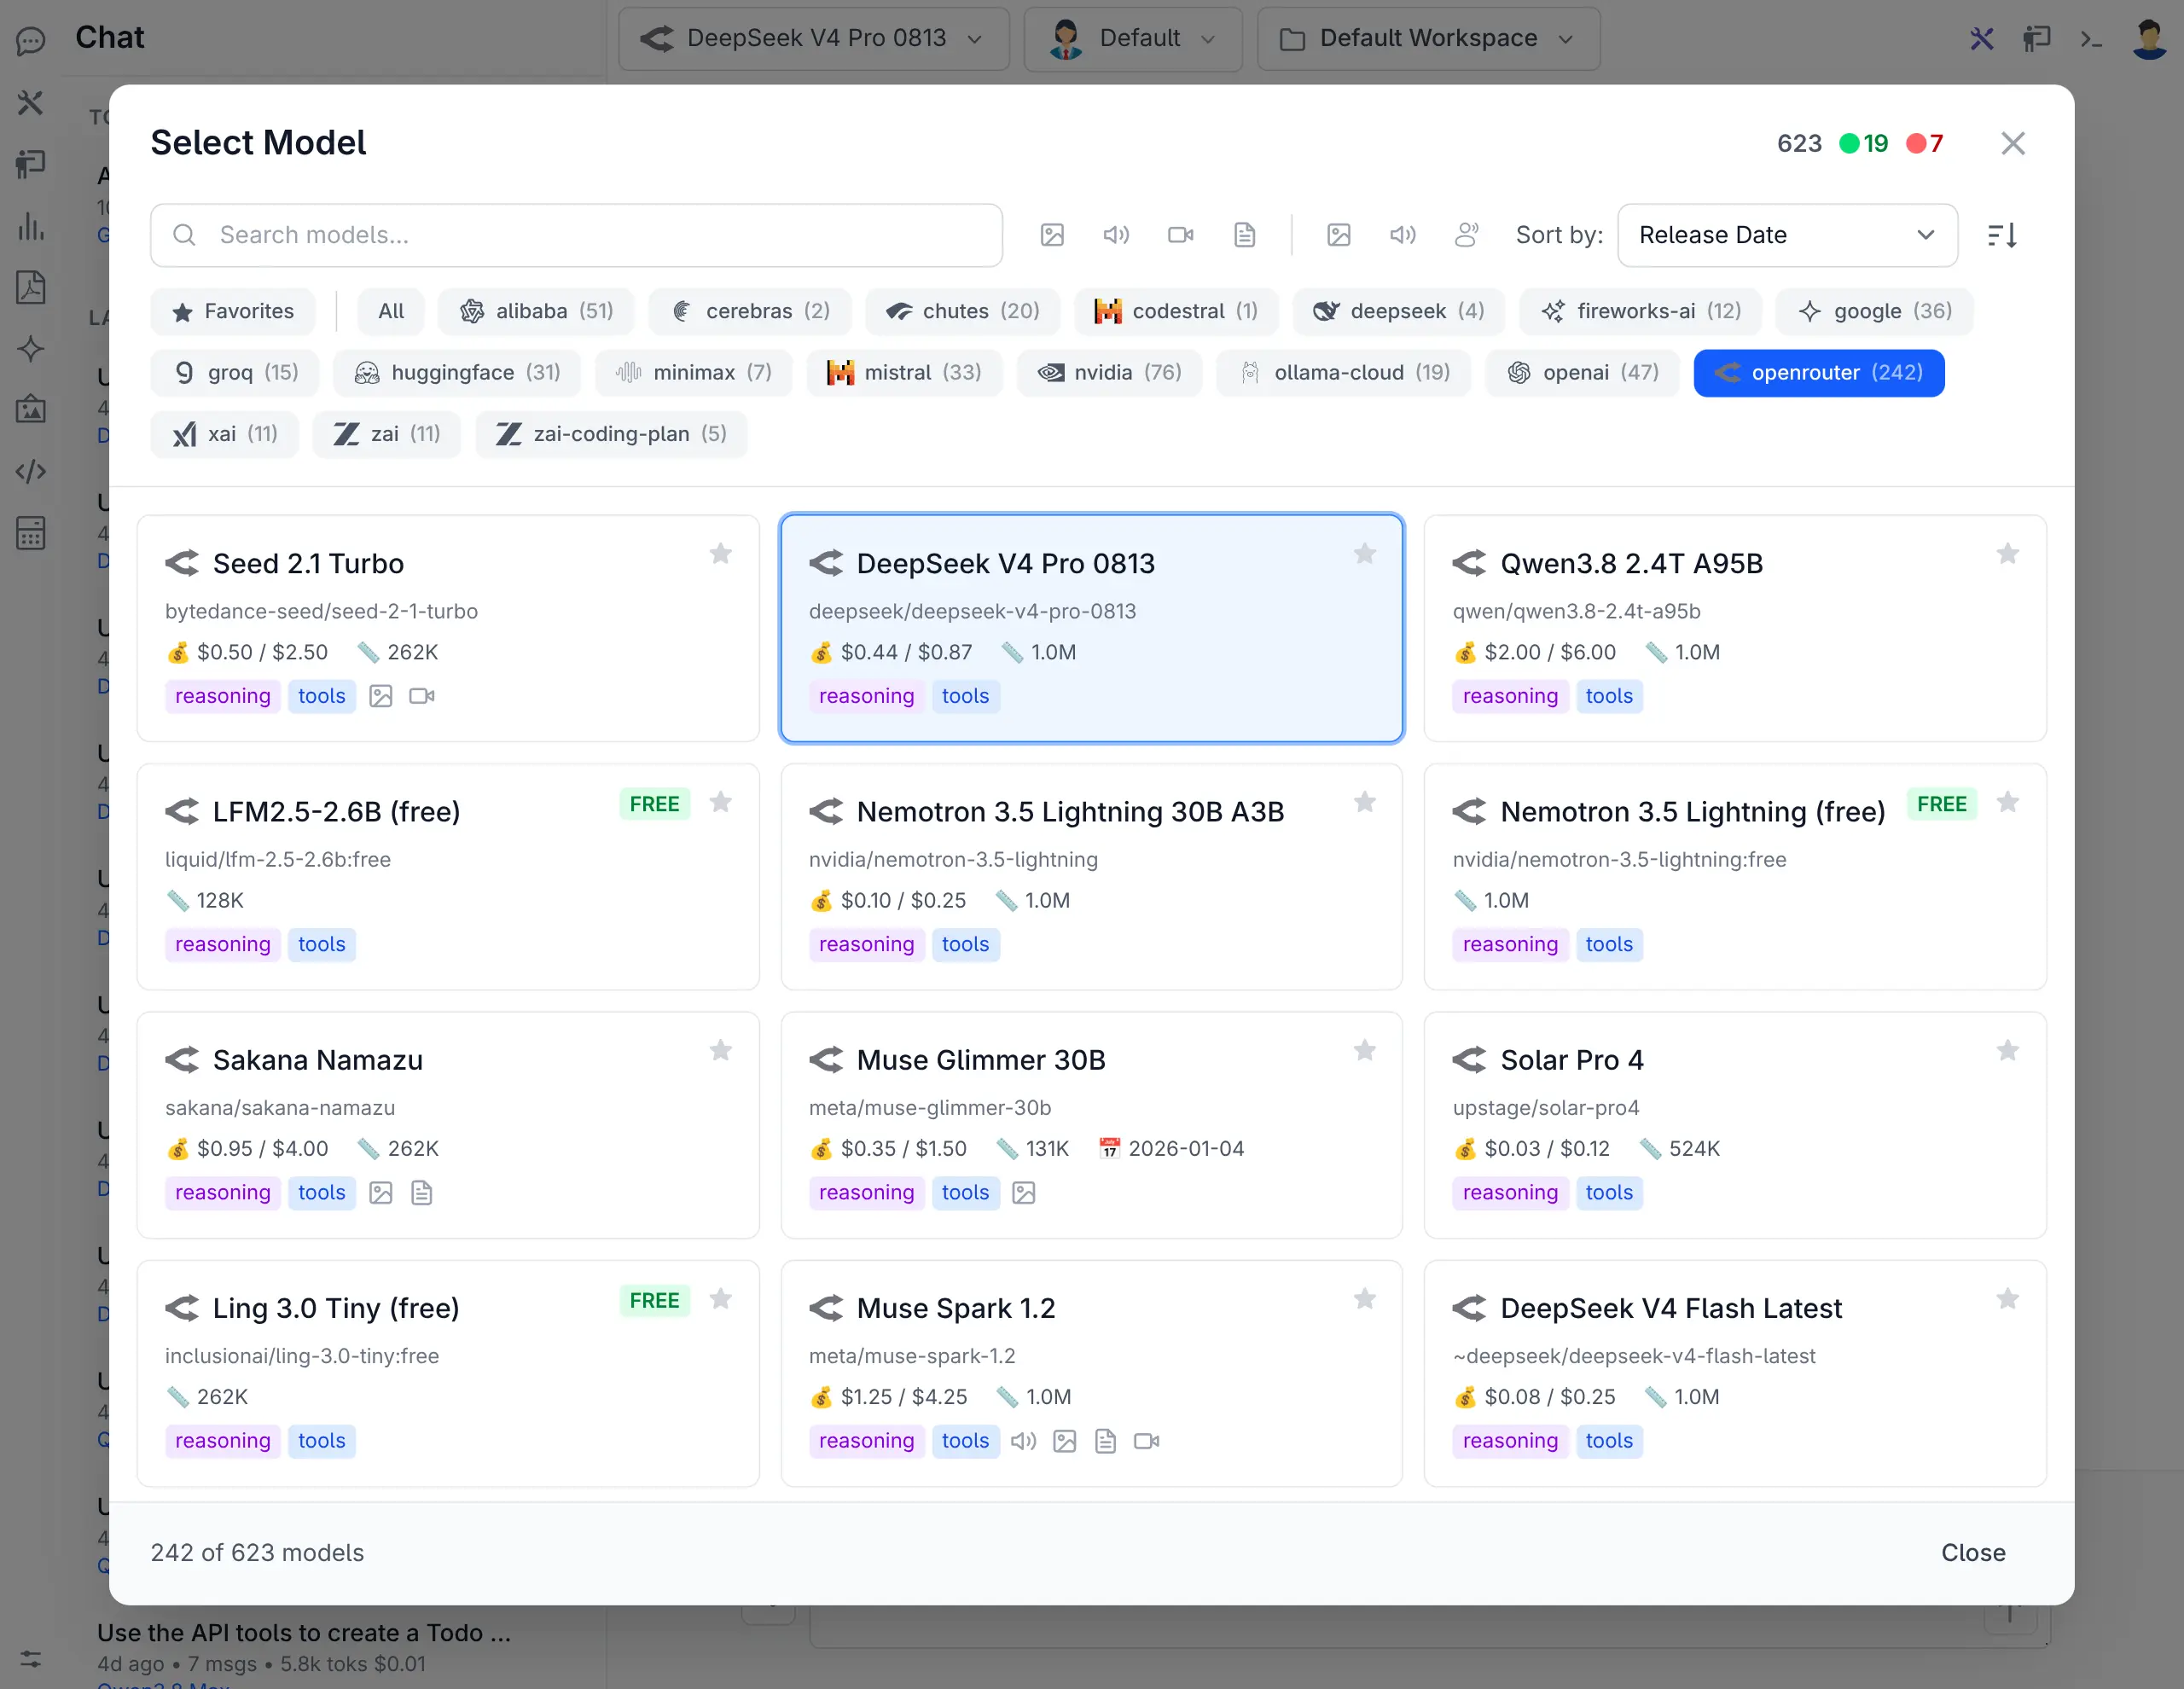The width and height of the screenshot is (2184, 1689).
Task: Open the code brackets sidebar icon
Action: (x=31, y=471)
